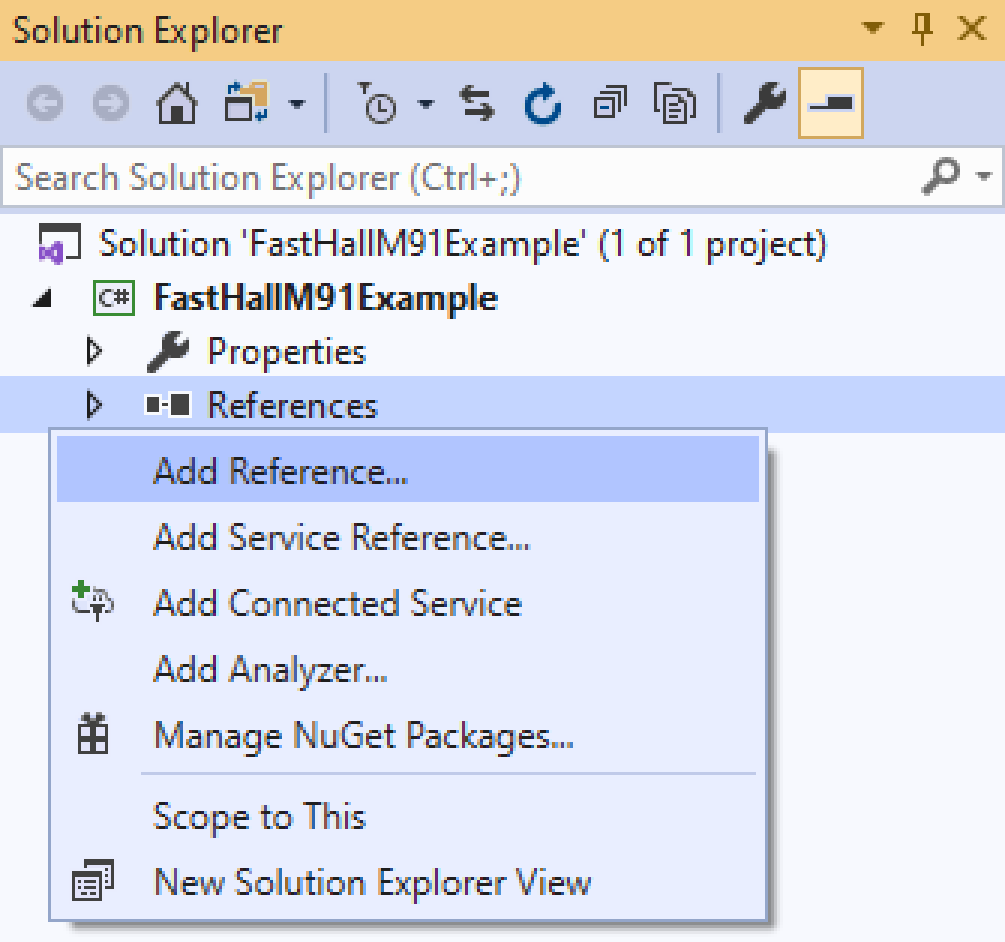Choose Add Reference... from context menu
Image resolution: width=1005 pixels, height=942 pixels.
tap(280, 471)
